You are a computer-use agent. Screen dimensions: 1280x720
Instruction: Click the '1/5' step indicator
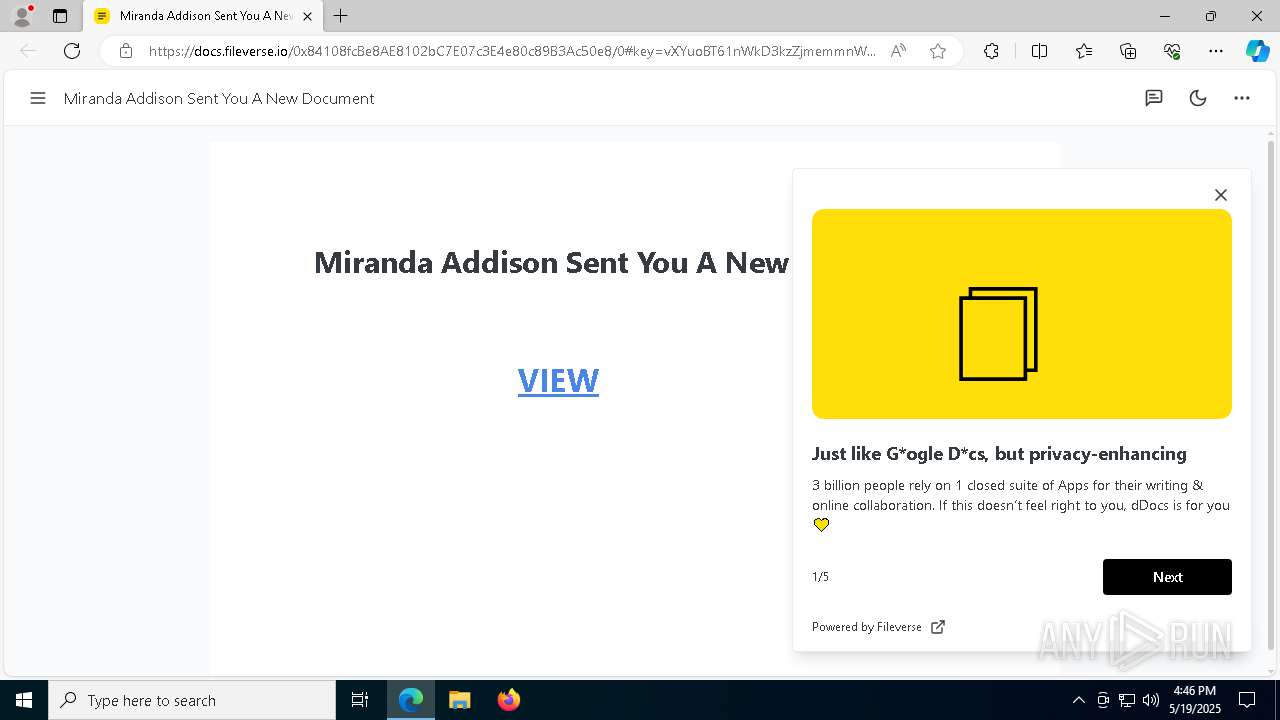click(820, 577)
